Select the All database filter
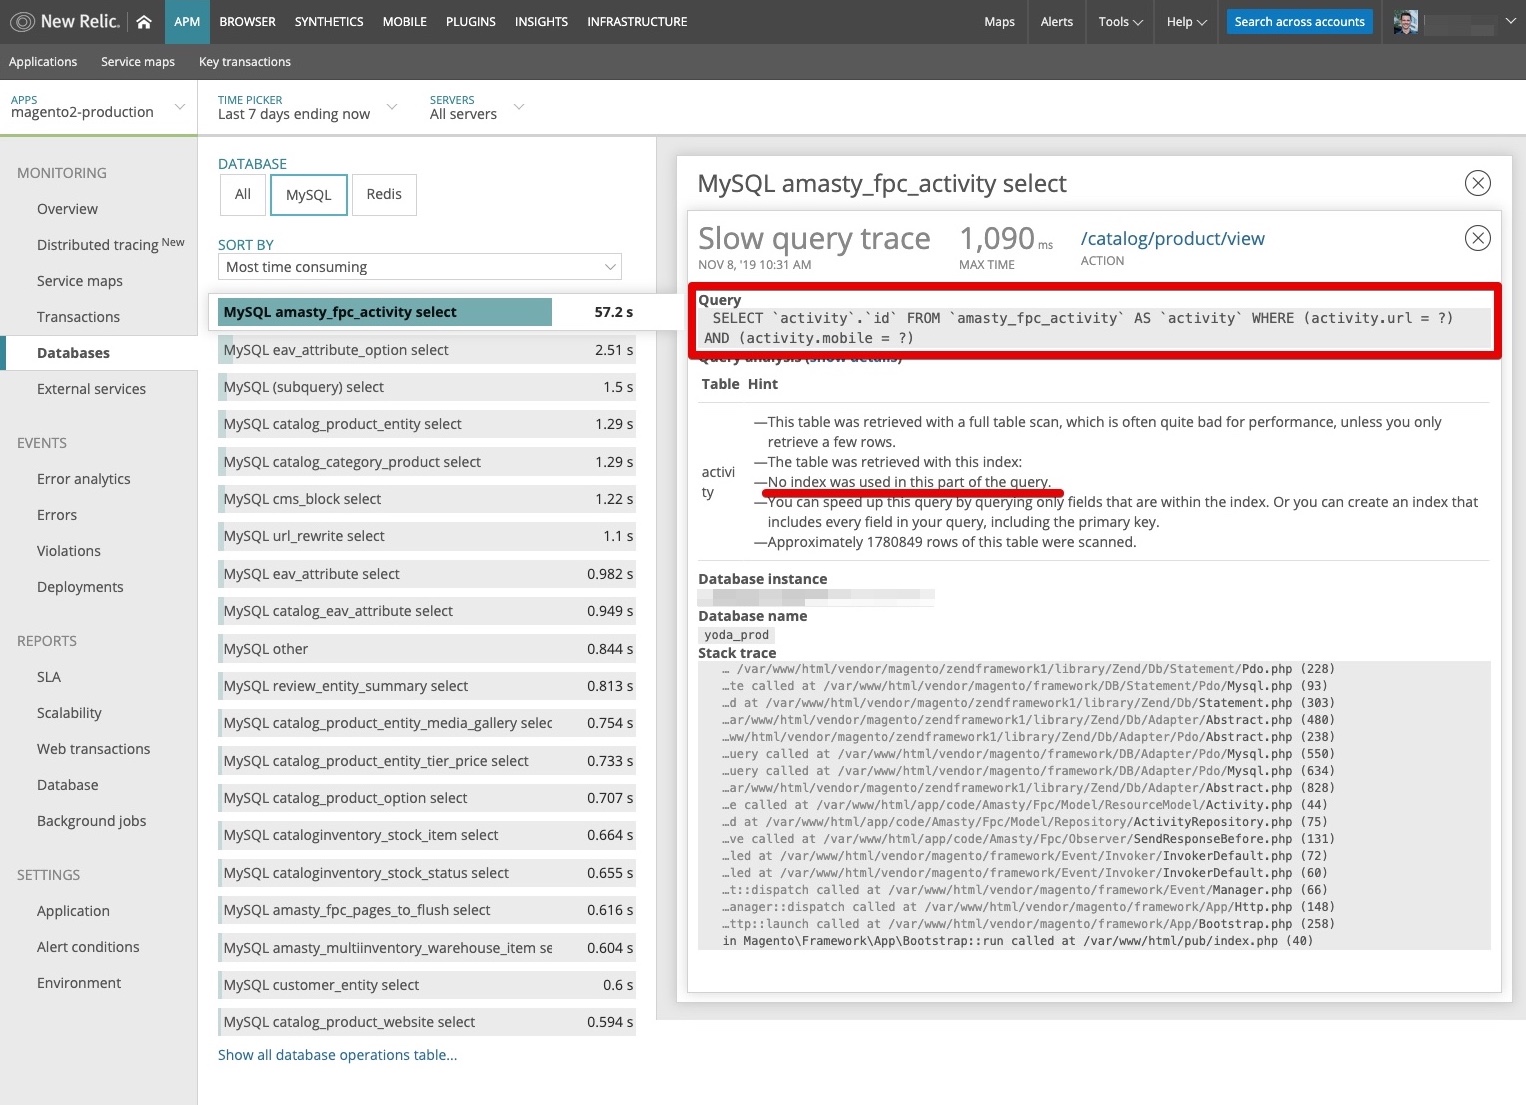 pyautogui.click(x=242, y=194)
